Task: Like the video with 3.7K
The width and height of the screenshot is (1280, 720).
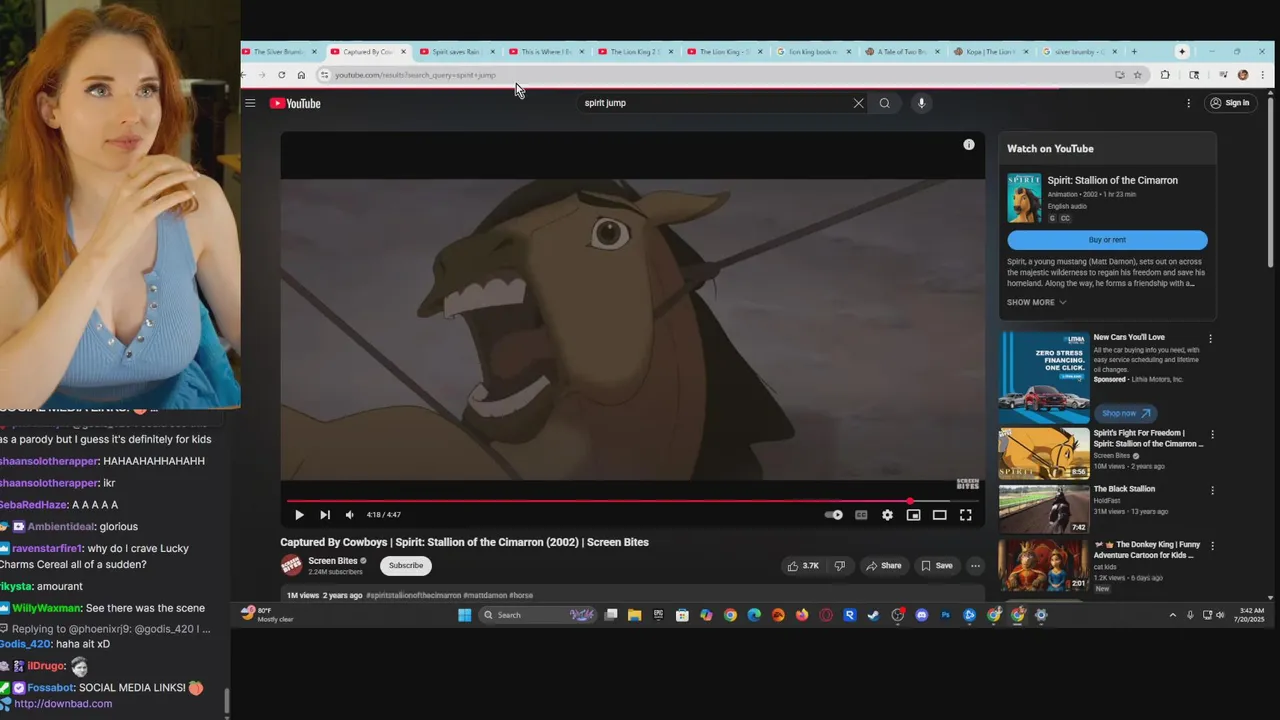Action: pos(803,566)
